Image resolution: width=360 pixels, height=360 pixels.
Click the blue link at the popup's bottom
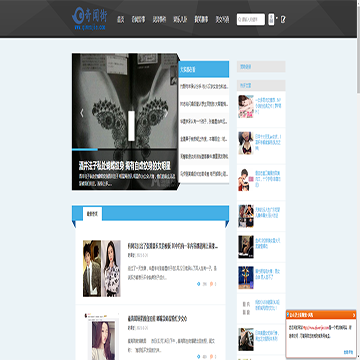coord(348,352)
